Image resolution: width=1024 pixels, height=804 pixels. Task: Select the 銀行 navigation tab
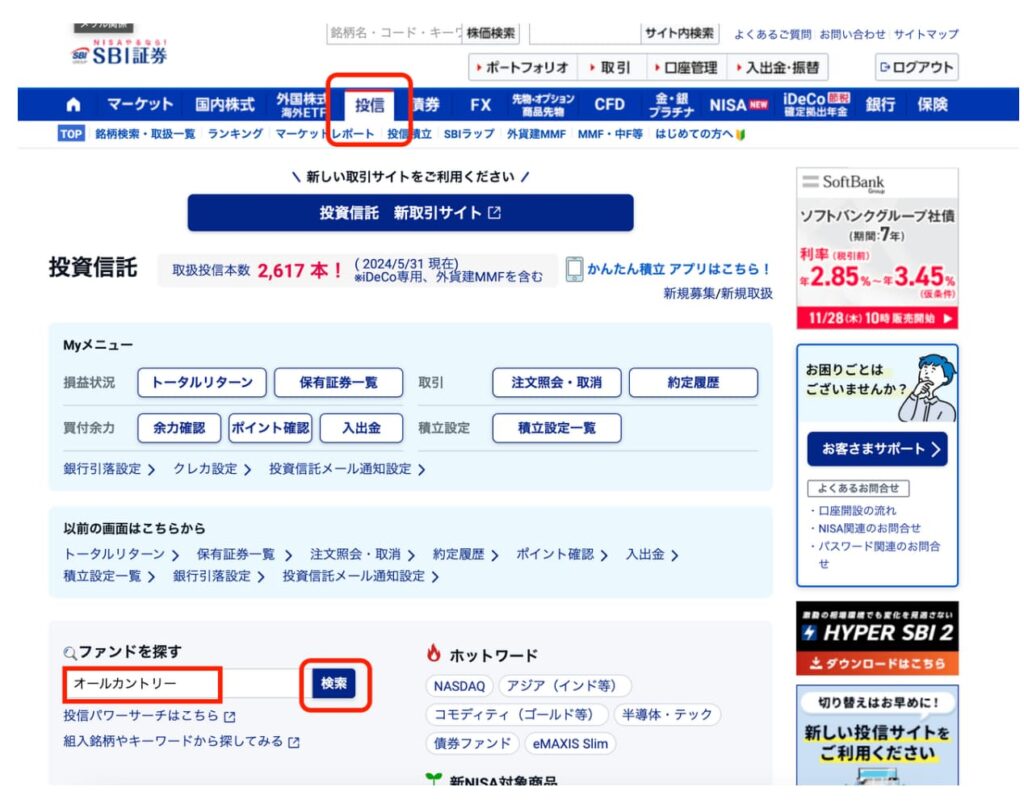[x=880, y=105]
